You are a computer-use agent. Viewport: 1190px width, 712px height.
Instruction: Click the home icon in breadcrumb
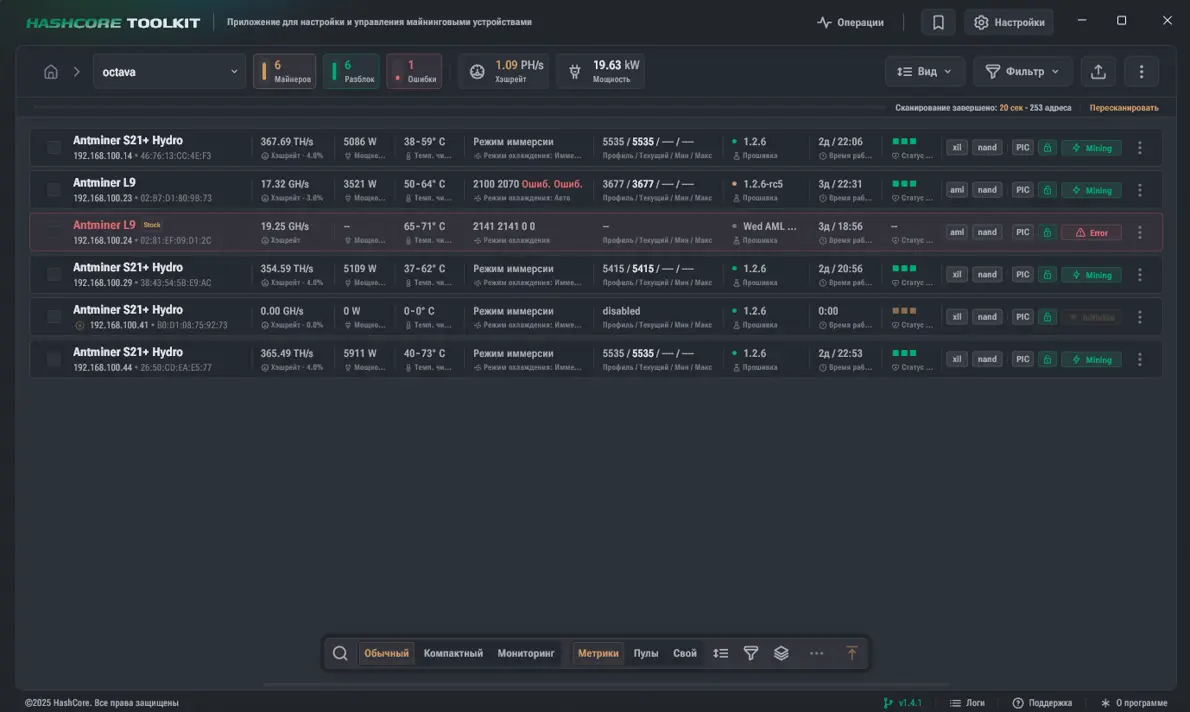click(51, 72)
